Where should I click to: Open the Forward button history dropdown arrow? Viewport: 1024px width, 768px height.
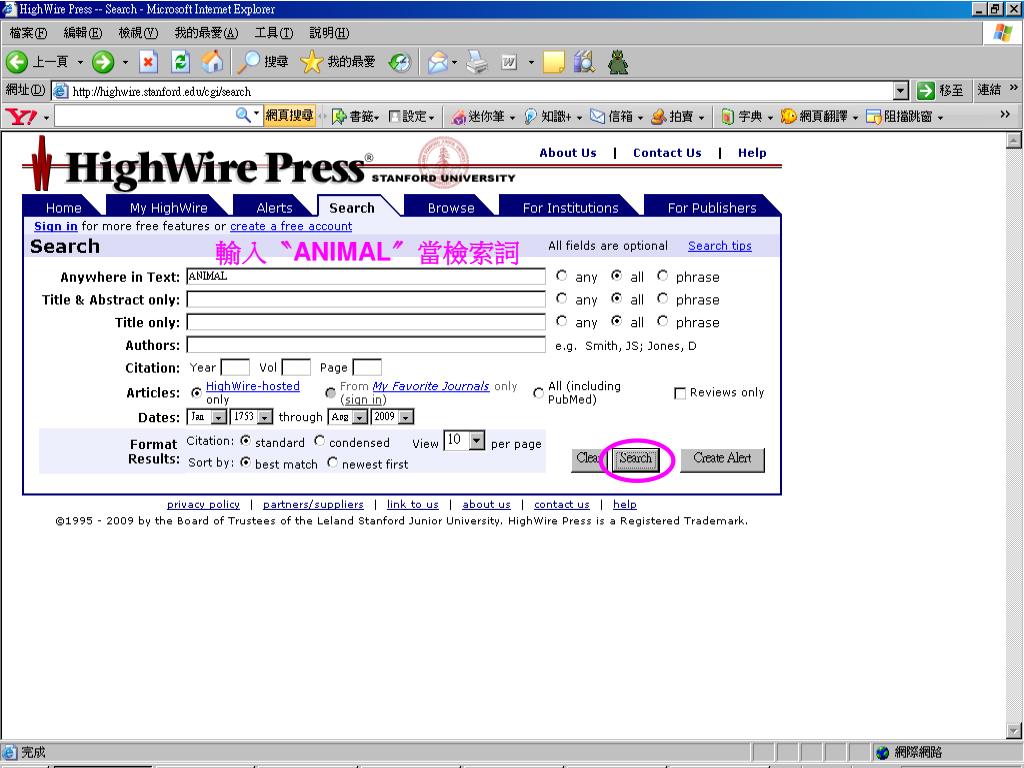coord(125,63)
